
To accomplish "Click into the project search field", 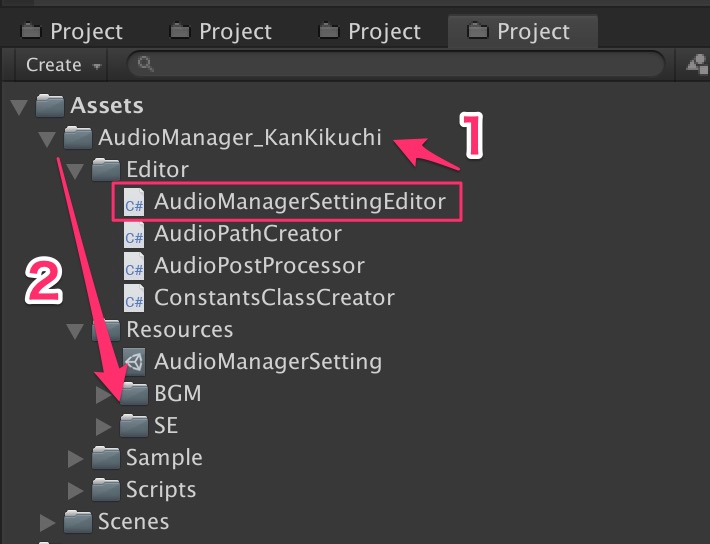I will pos(400,65).
